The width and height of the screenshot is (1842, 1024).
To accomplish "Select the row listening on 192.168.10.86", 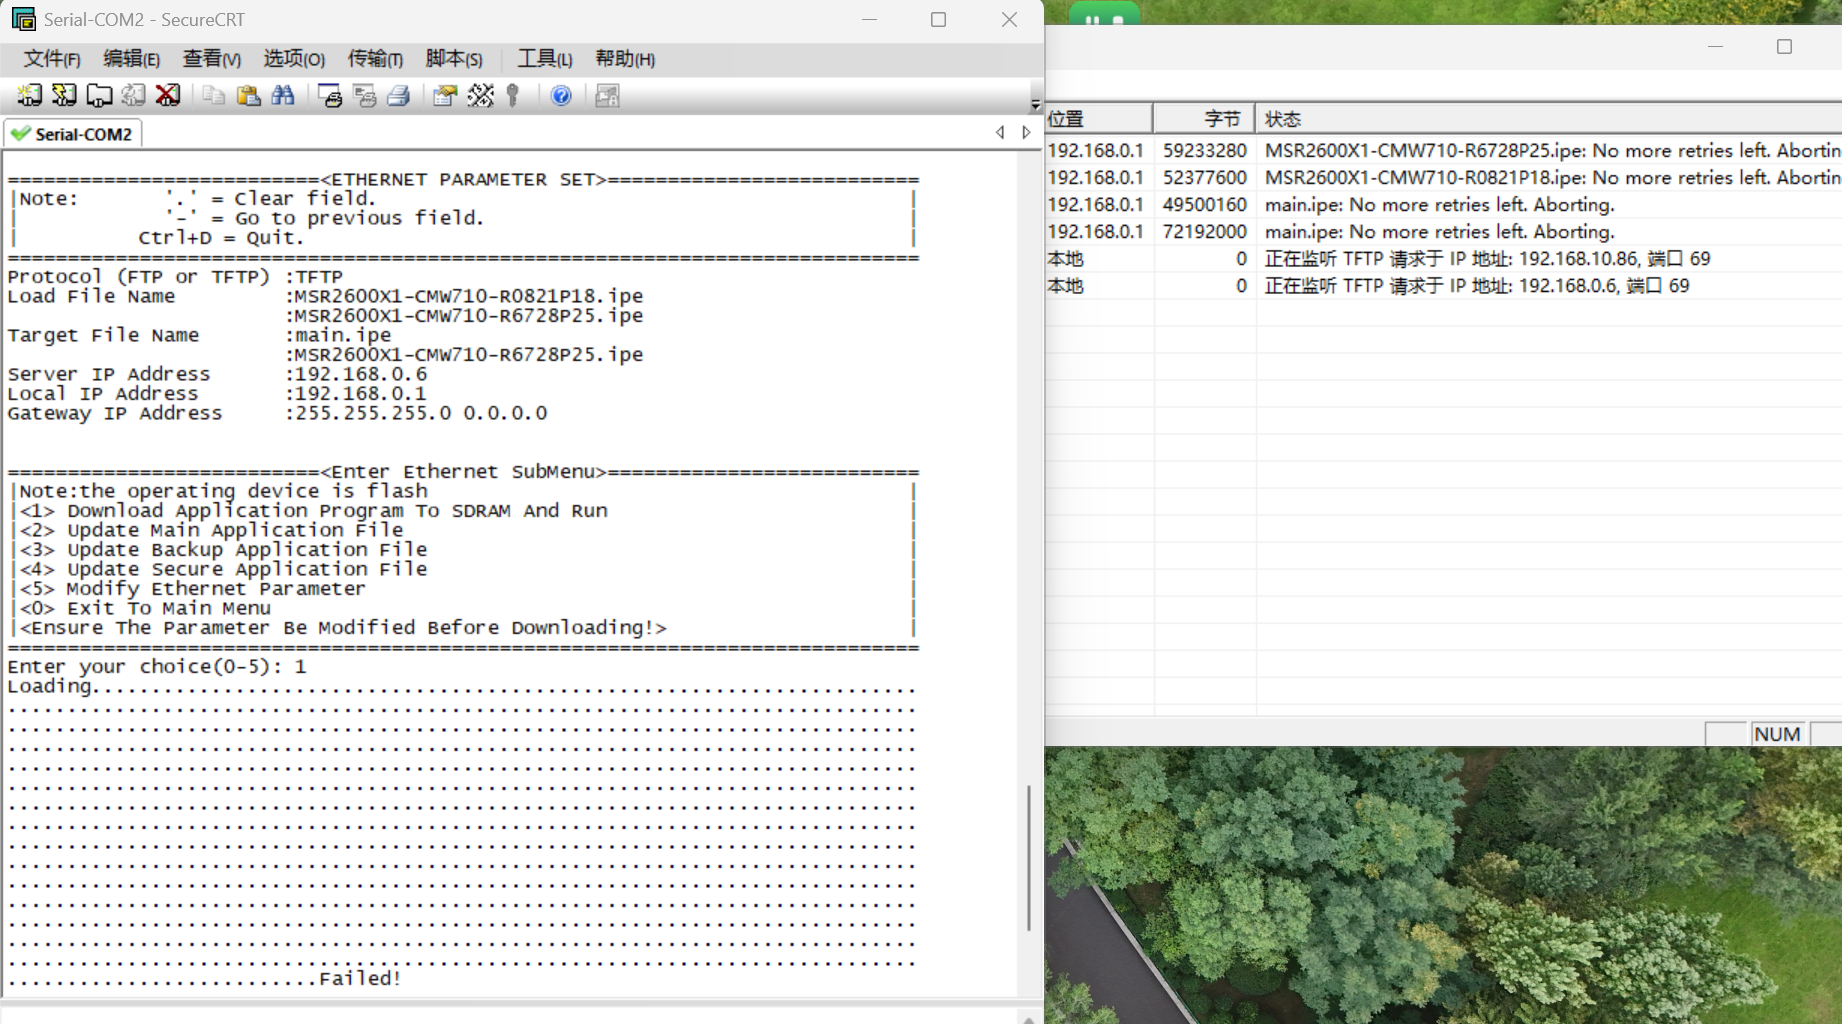I will [x=1443, y=258].
